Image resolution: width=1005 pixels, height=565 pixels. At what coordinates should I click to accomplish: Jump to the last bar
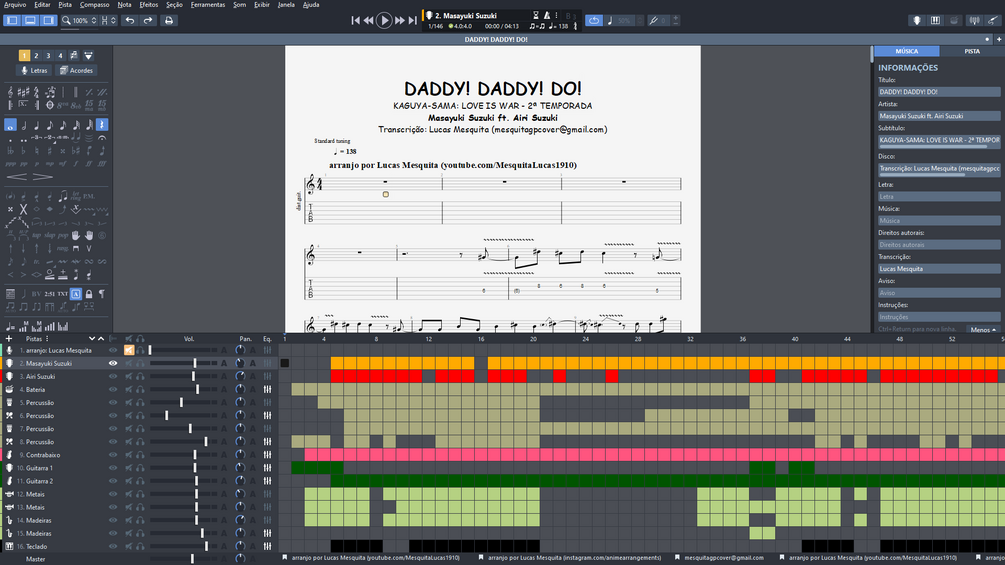pos(413,20)
